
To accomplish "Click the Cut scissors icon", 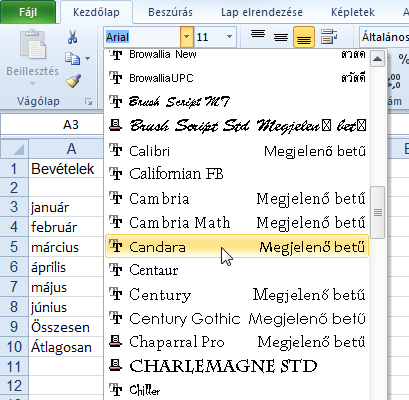I will pos(72,37).
